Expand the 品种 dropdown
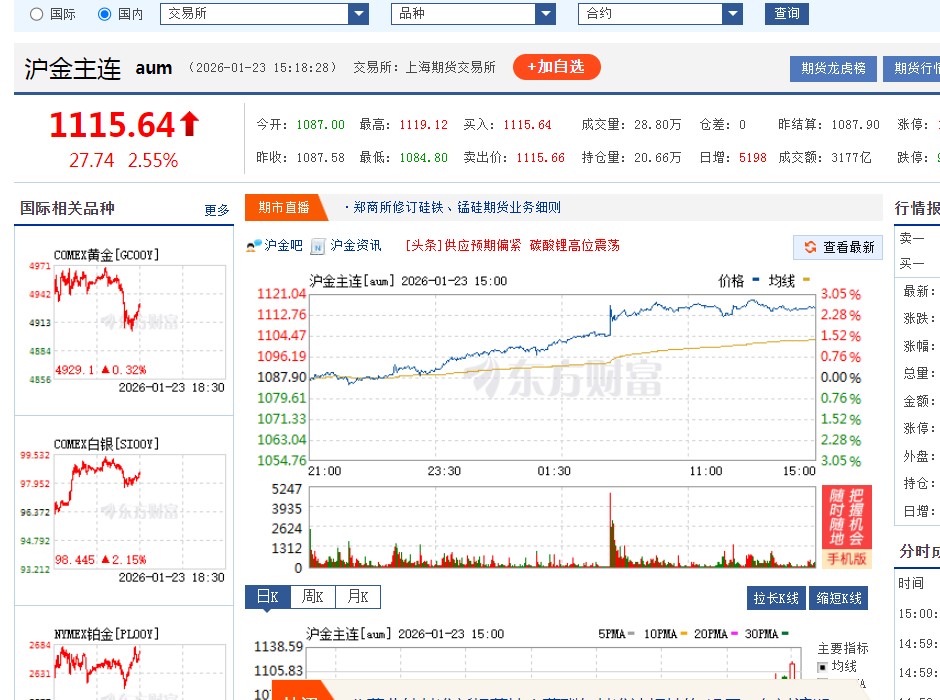 click(x=546, y=14)
